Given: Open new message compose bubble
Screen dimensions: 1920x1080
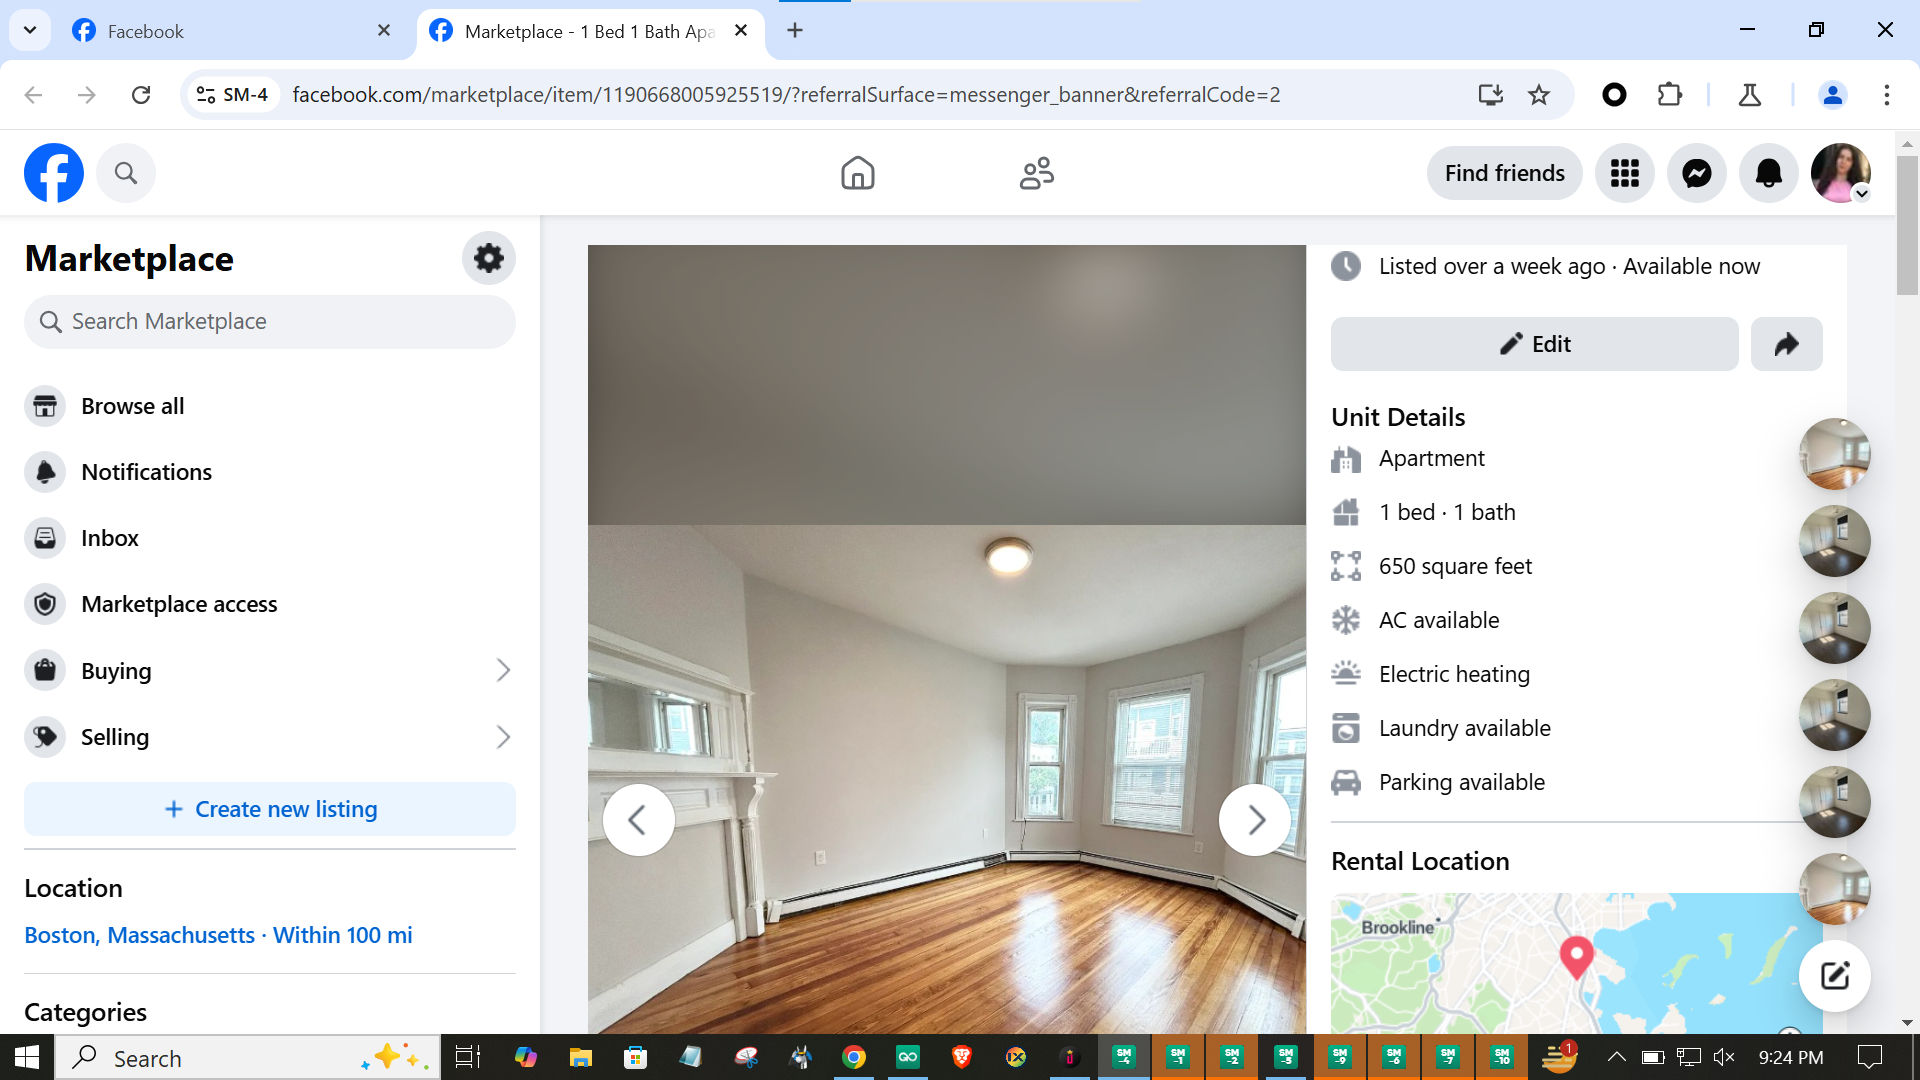Looking at the screenshot, I should click(1834, 975).
